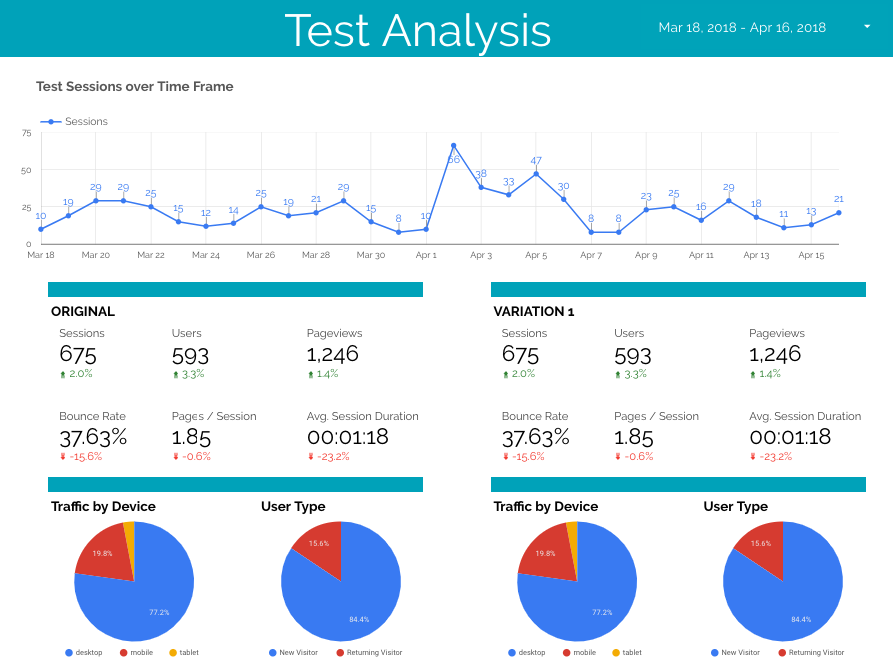This screenshot has width=893, height=668.
Task: Click the Test Sessions over Time Frame title
Action: pyautogui.click(x=134, y=86)
